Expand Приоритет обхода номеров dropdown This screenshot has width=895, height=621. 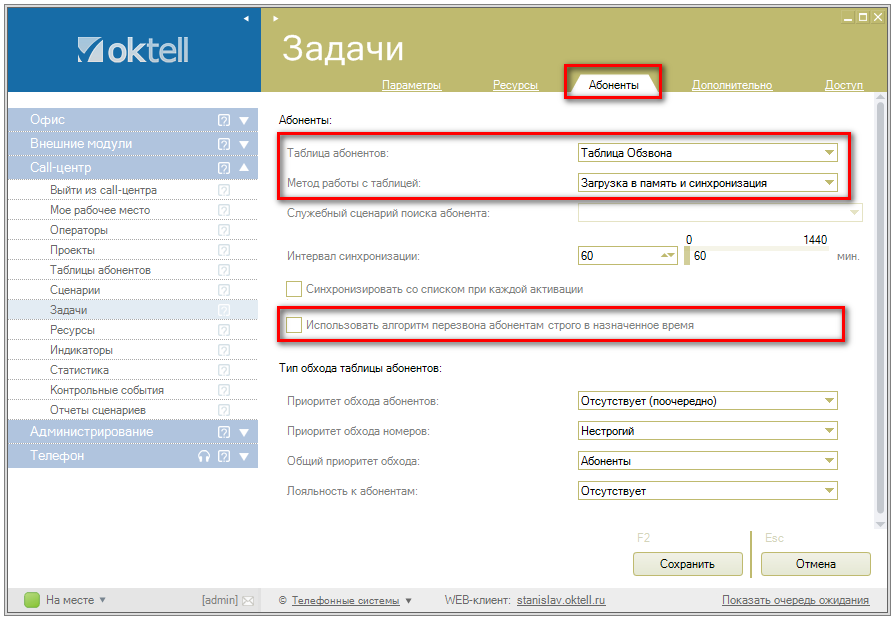point(829,431)
